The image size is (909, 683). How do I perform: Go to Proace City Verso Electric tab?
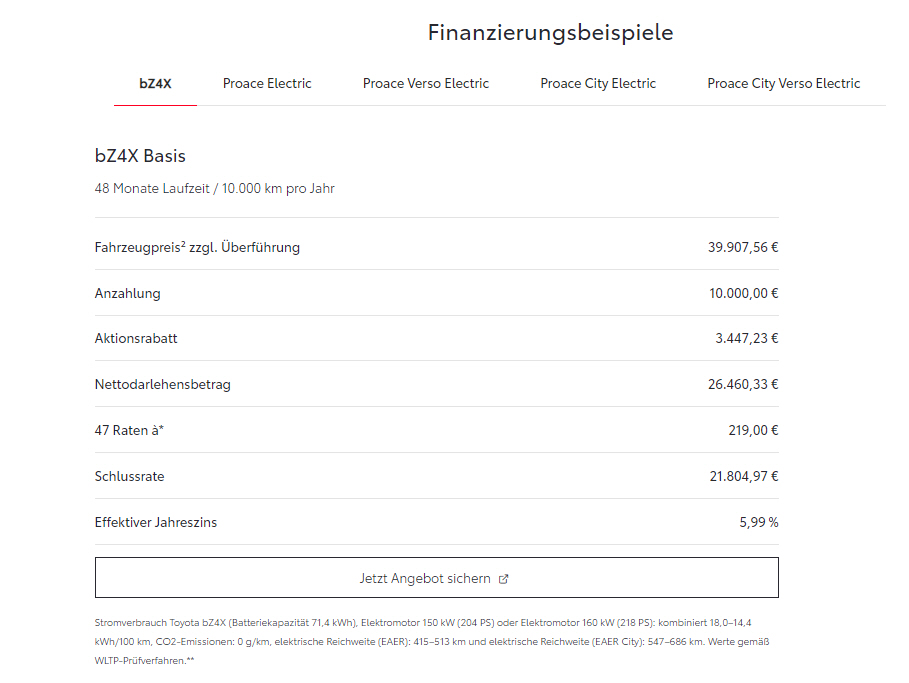point(783,84)
